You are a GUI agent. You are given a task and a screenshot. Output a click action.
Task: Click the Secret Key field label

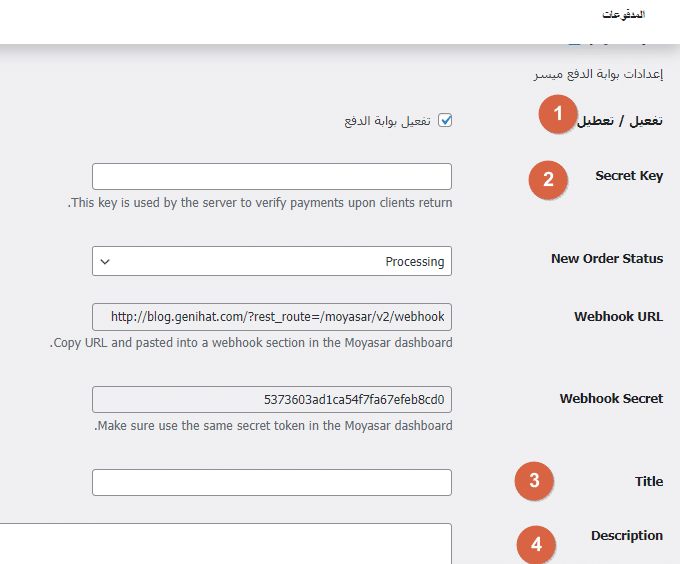[629, 176]
